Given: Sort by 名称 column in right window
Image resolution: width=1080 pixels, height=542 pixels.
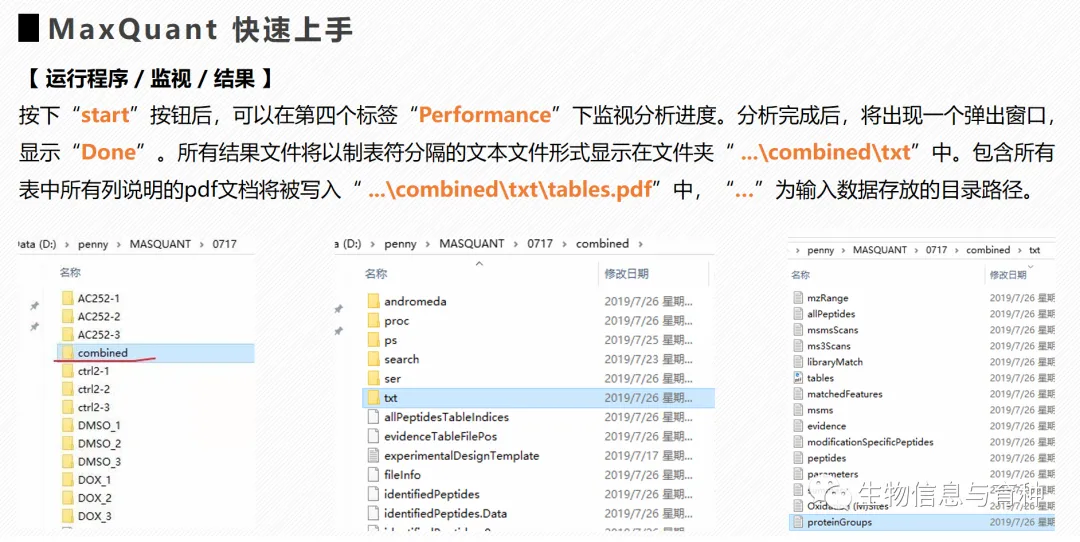Looking at the screenshot, I should (800, 275).
